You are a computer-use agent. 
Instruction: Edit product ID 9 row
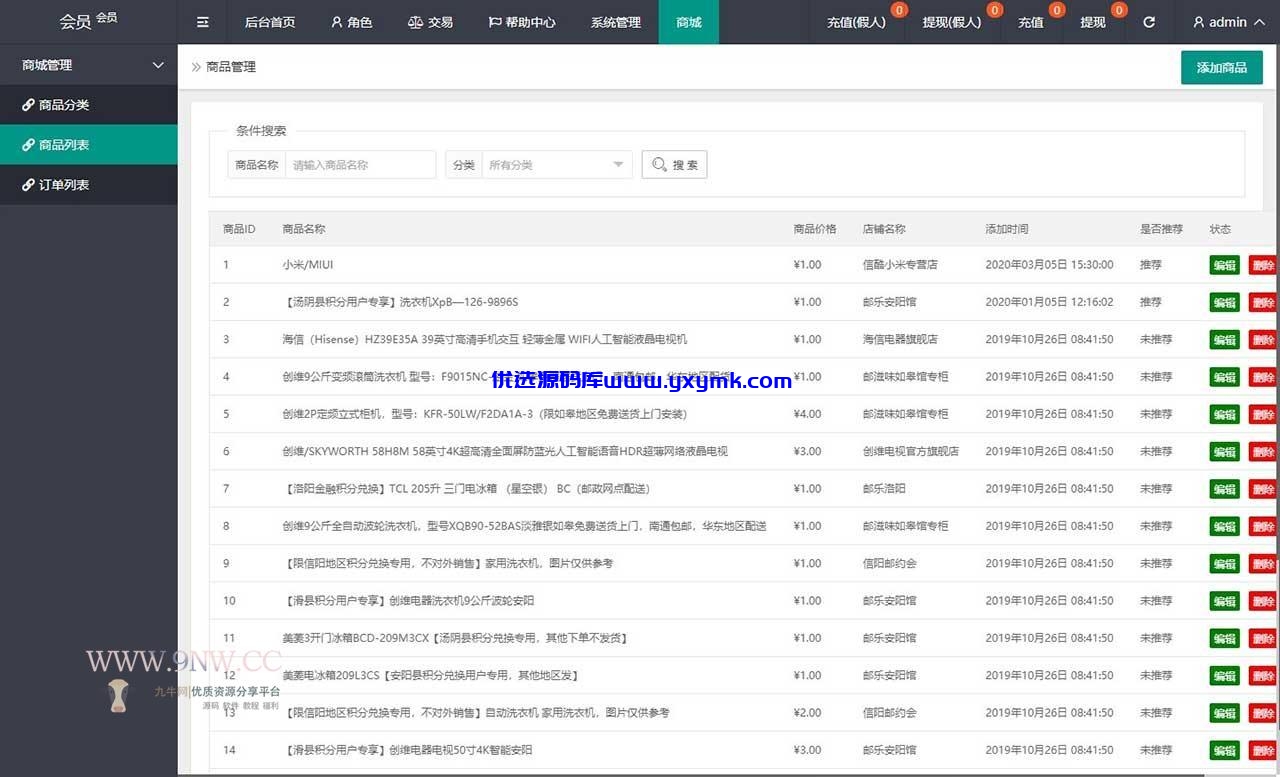click(1224, 564)
